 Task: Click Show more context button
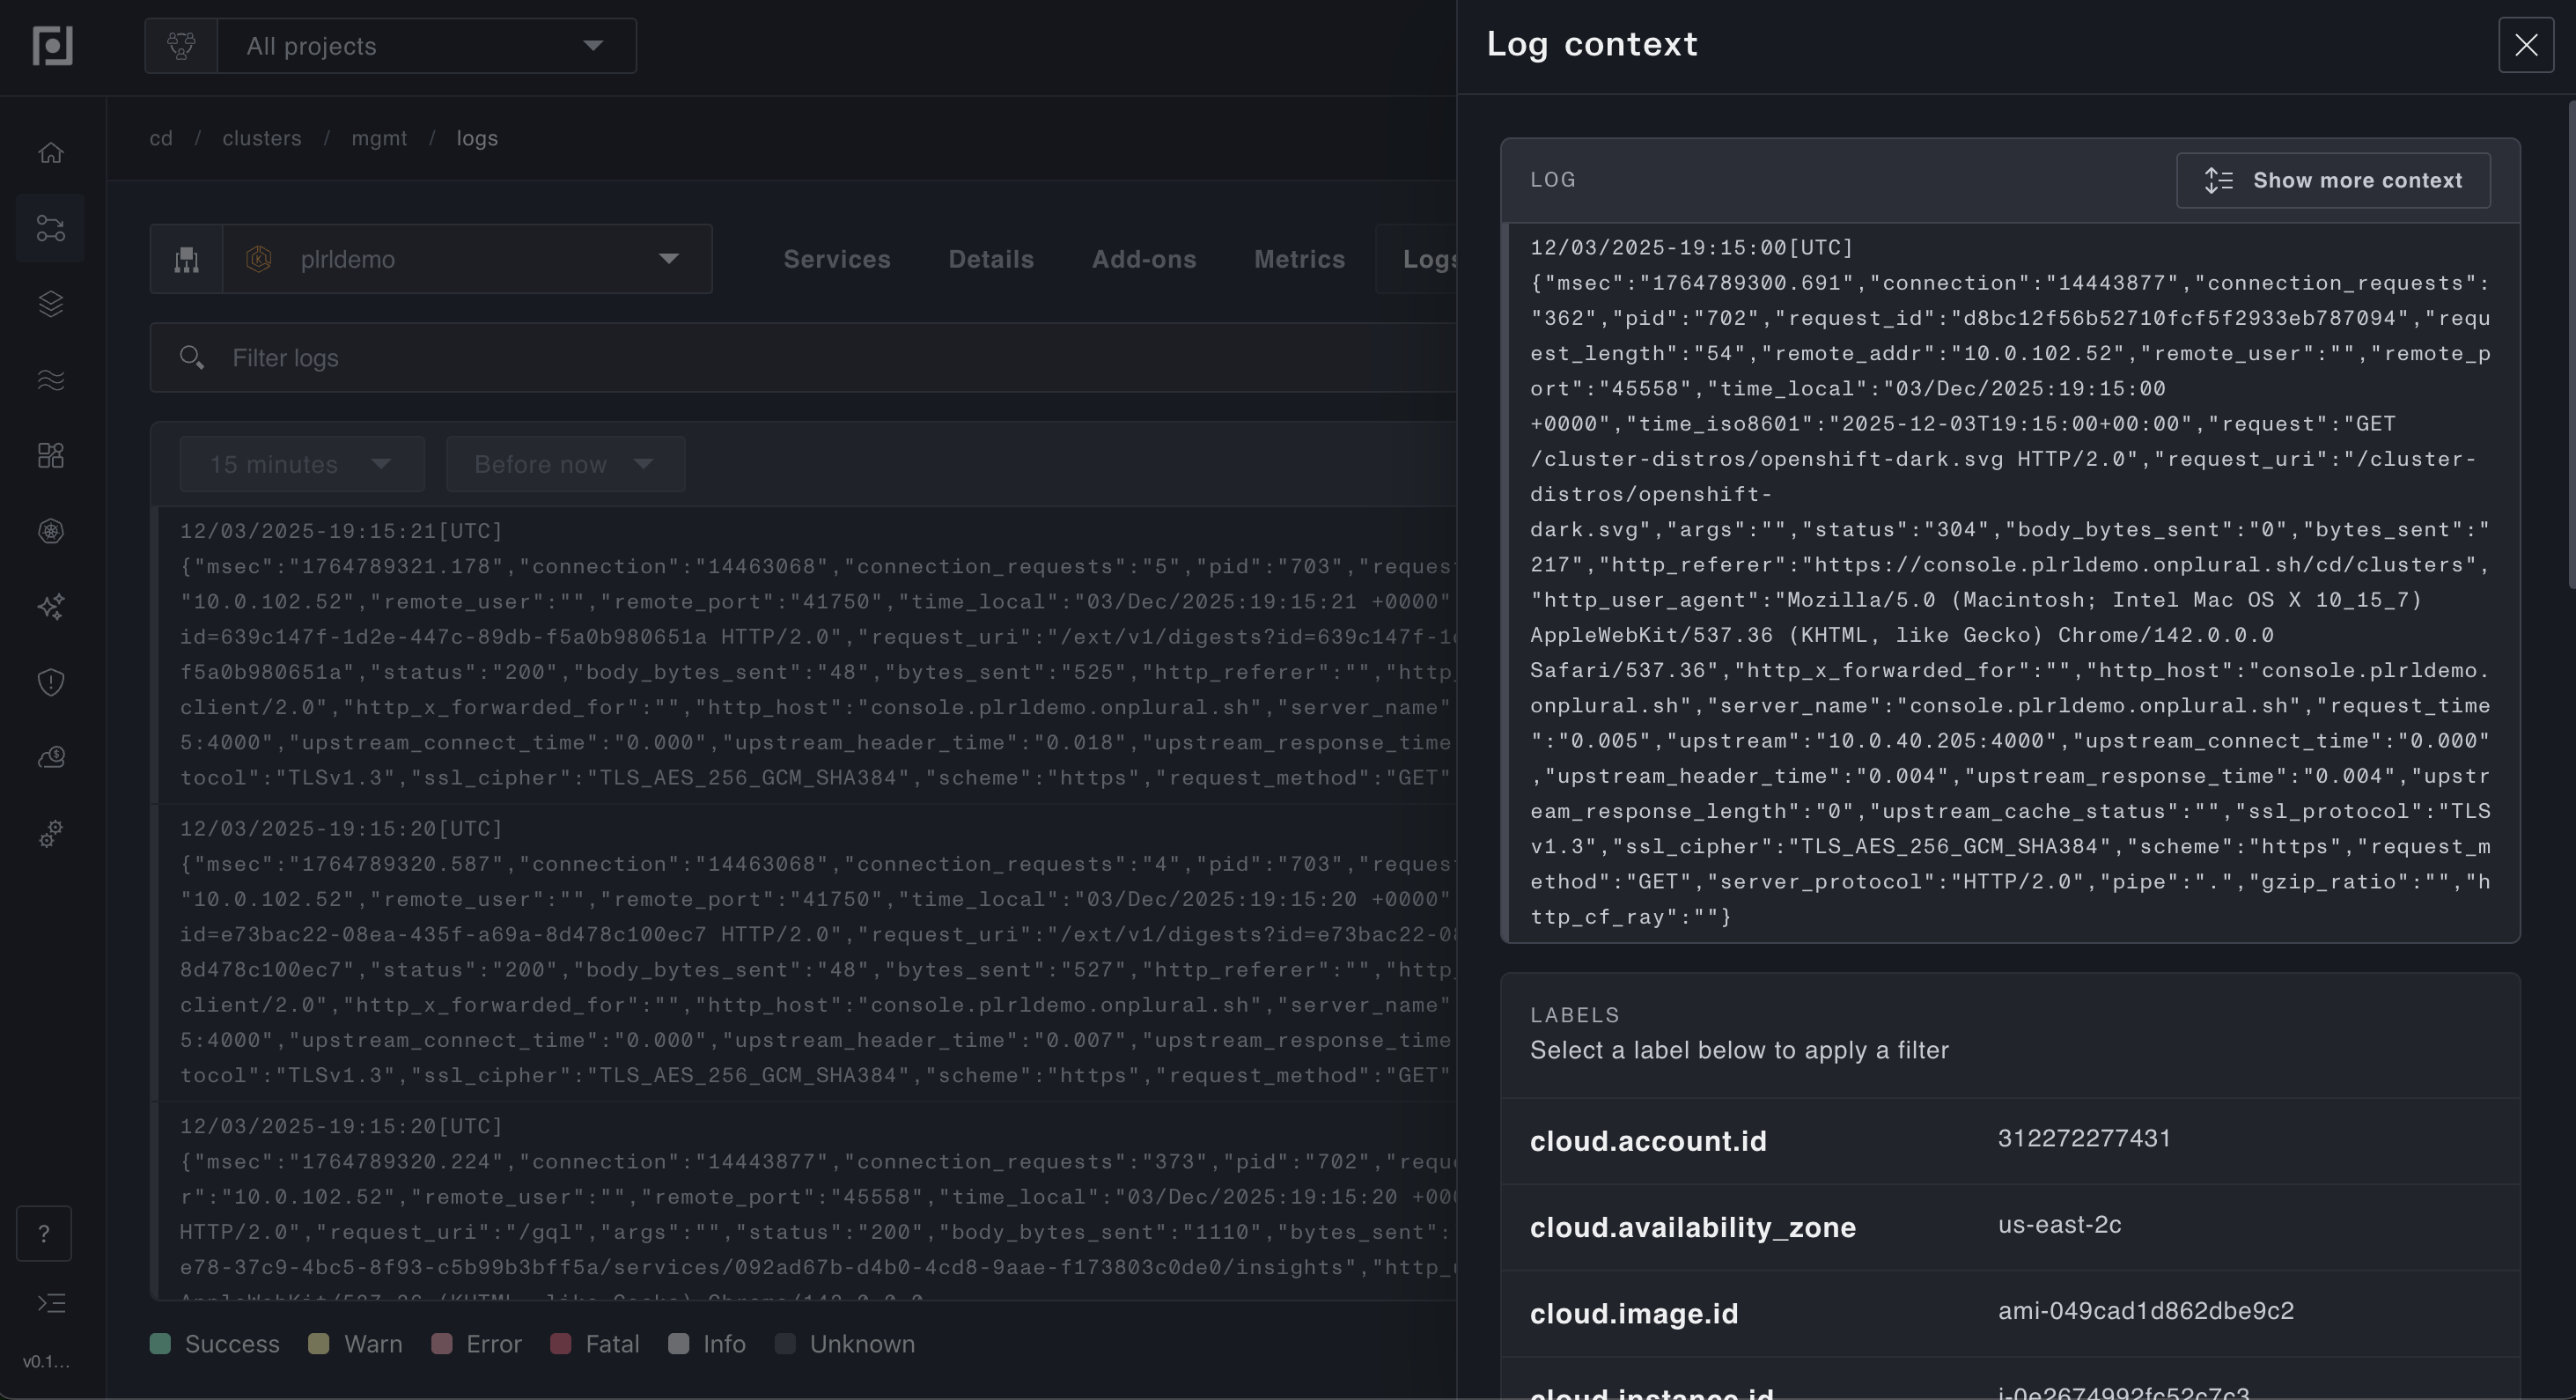pos(2332,181)
